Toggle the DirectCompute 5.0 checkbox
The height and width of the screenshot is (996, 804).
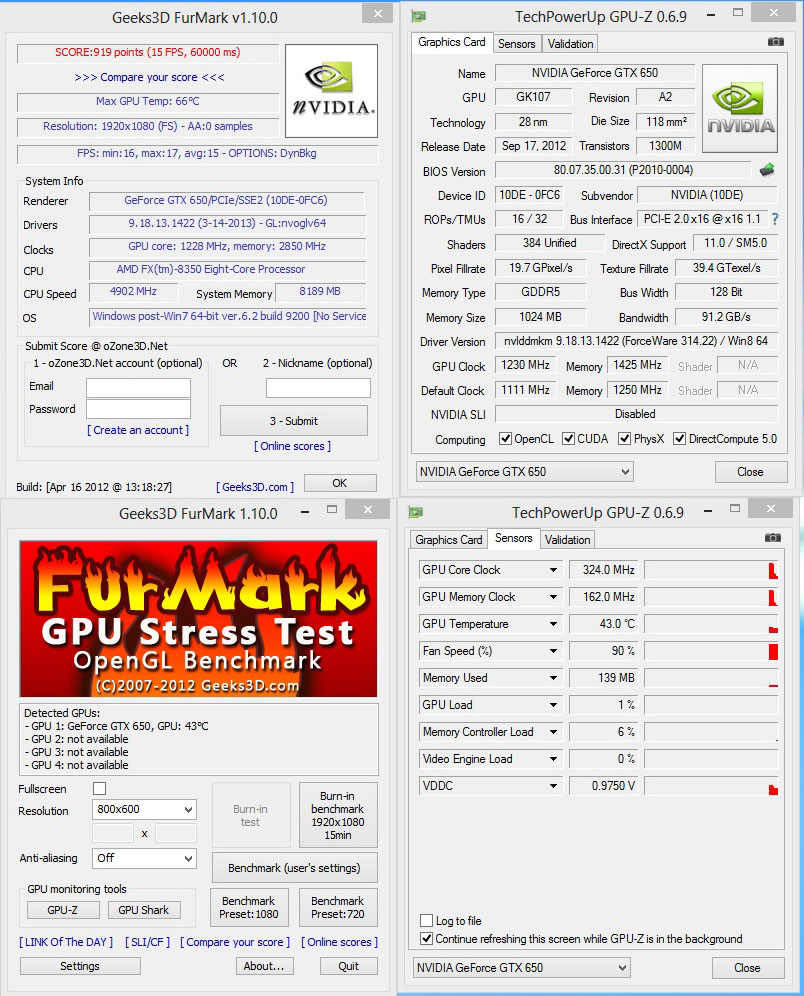(680, 439)
